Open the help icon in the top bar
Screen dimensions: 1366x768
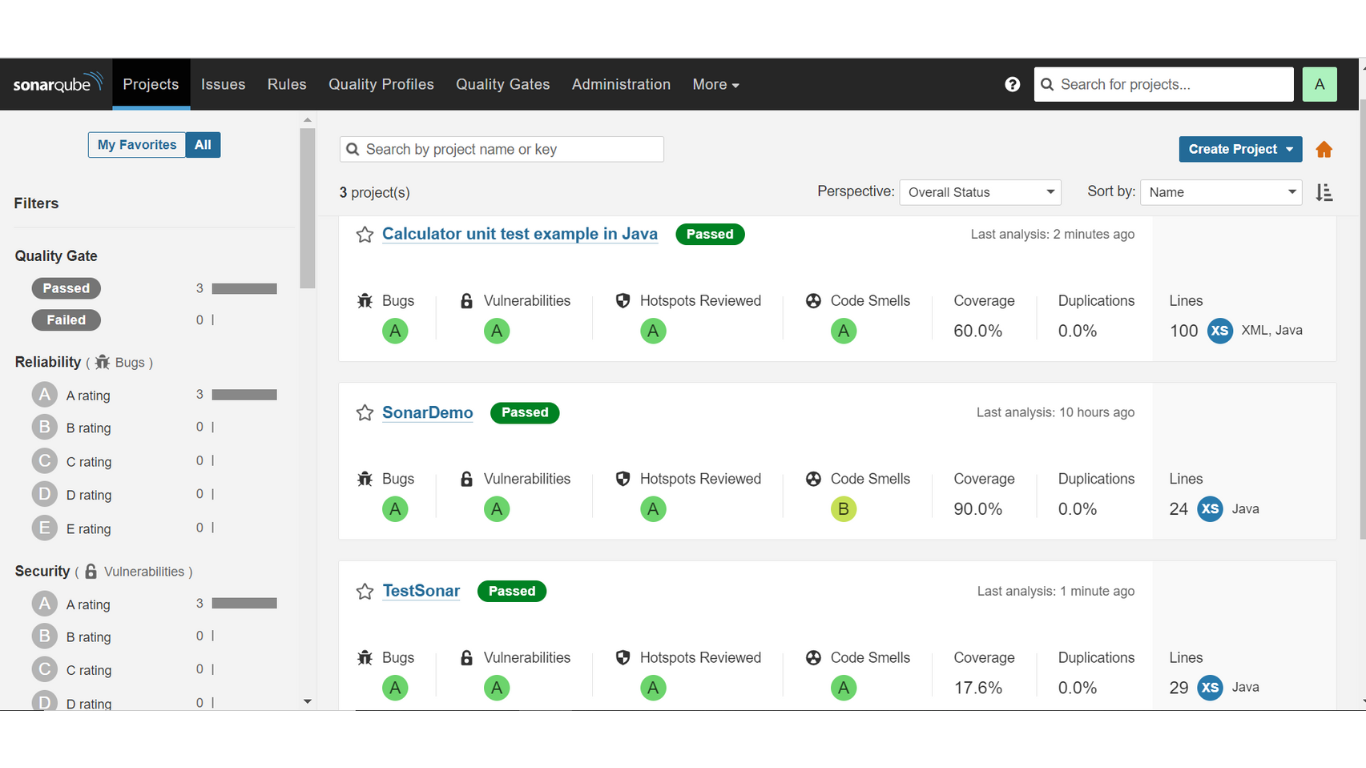click(1012, 84)
